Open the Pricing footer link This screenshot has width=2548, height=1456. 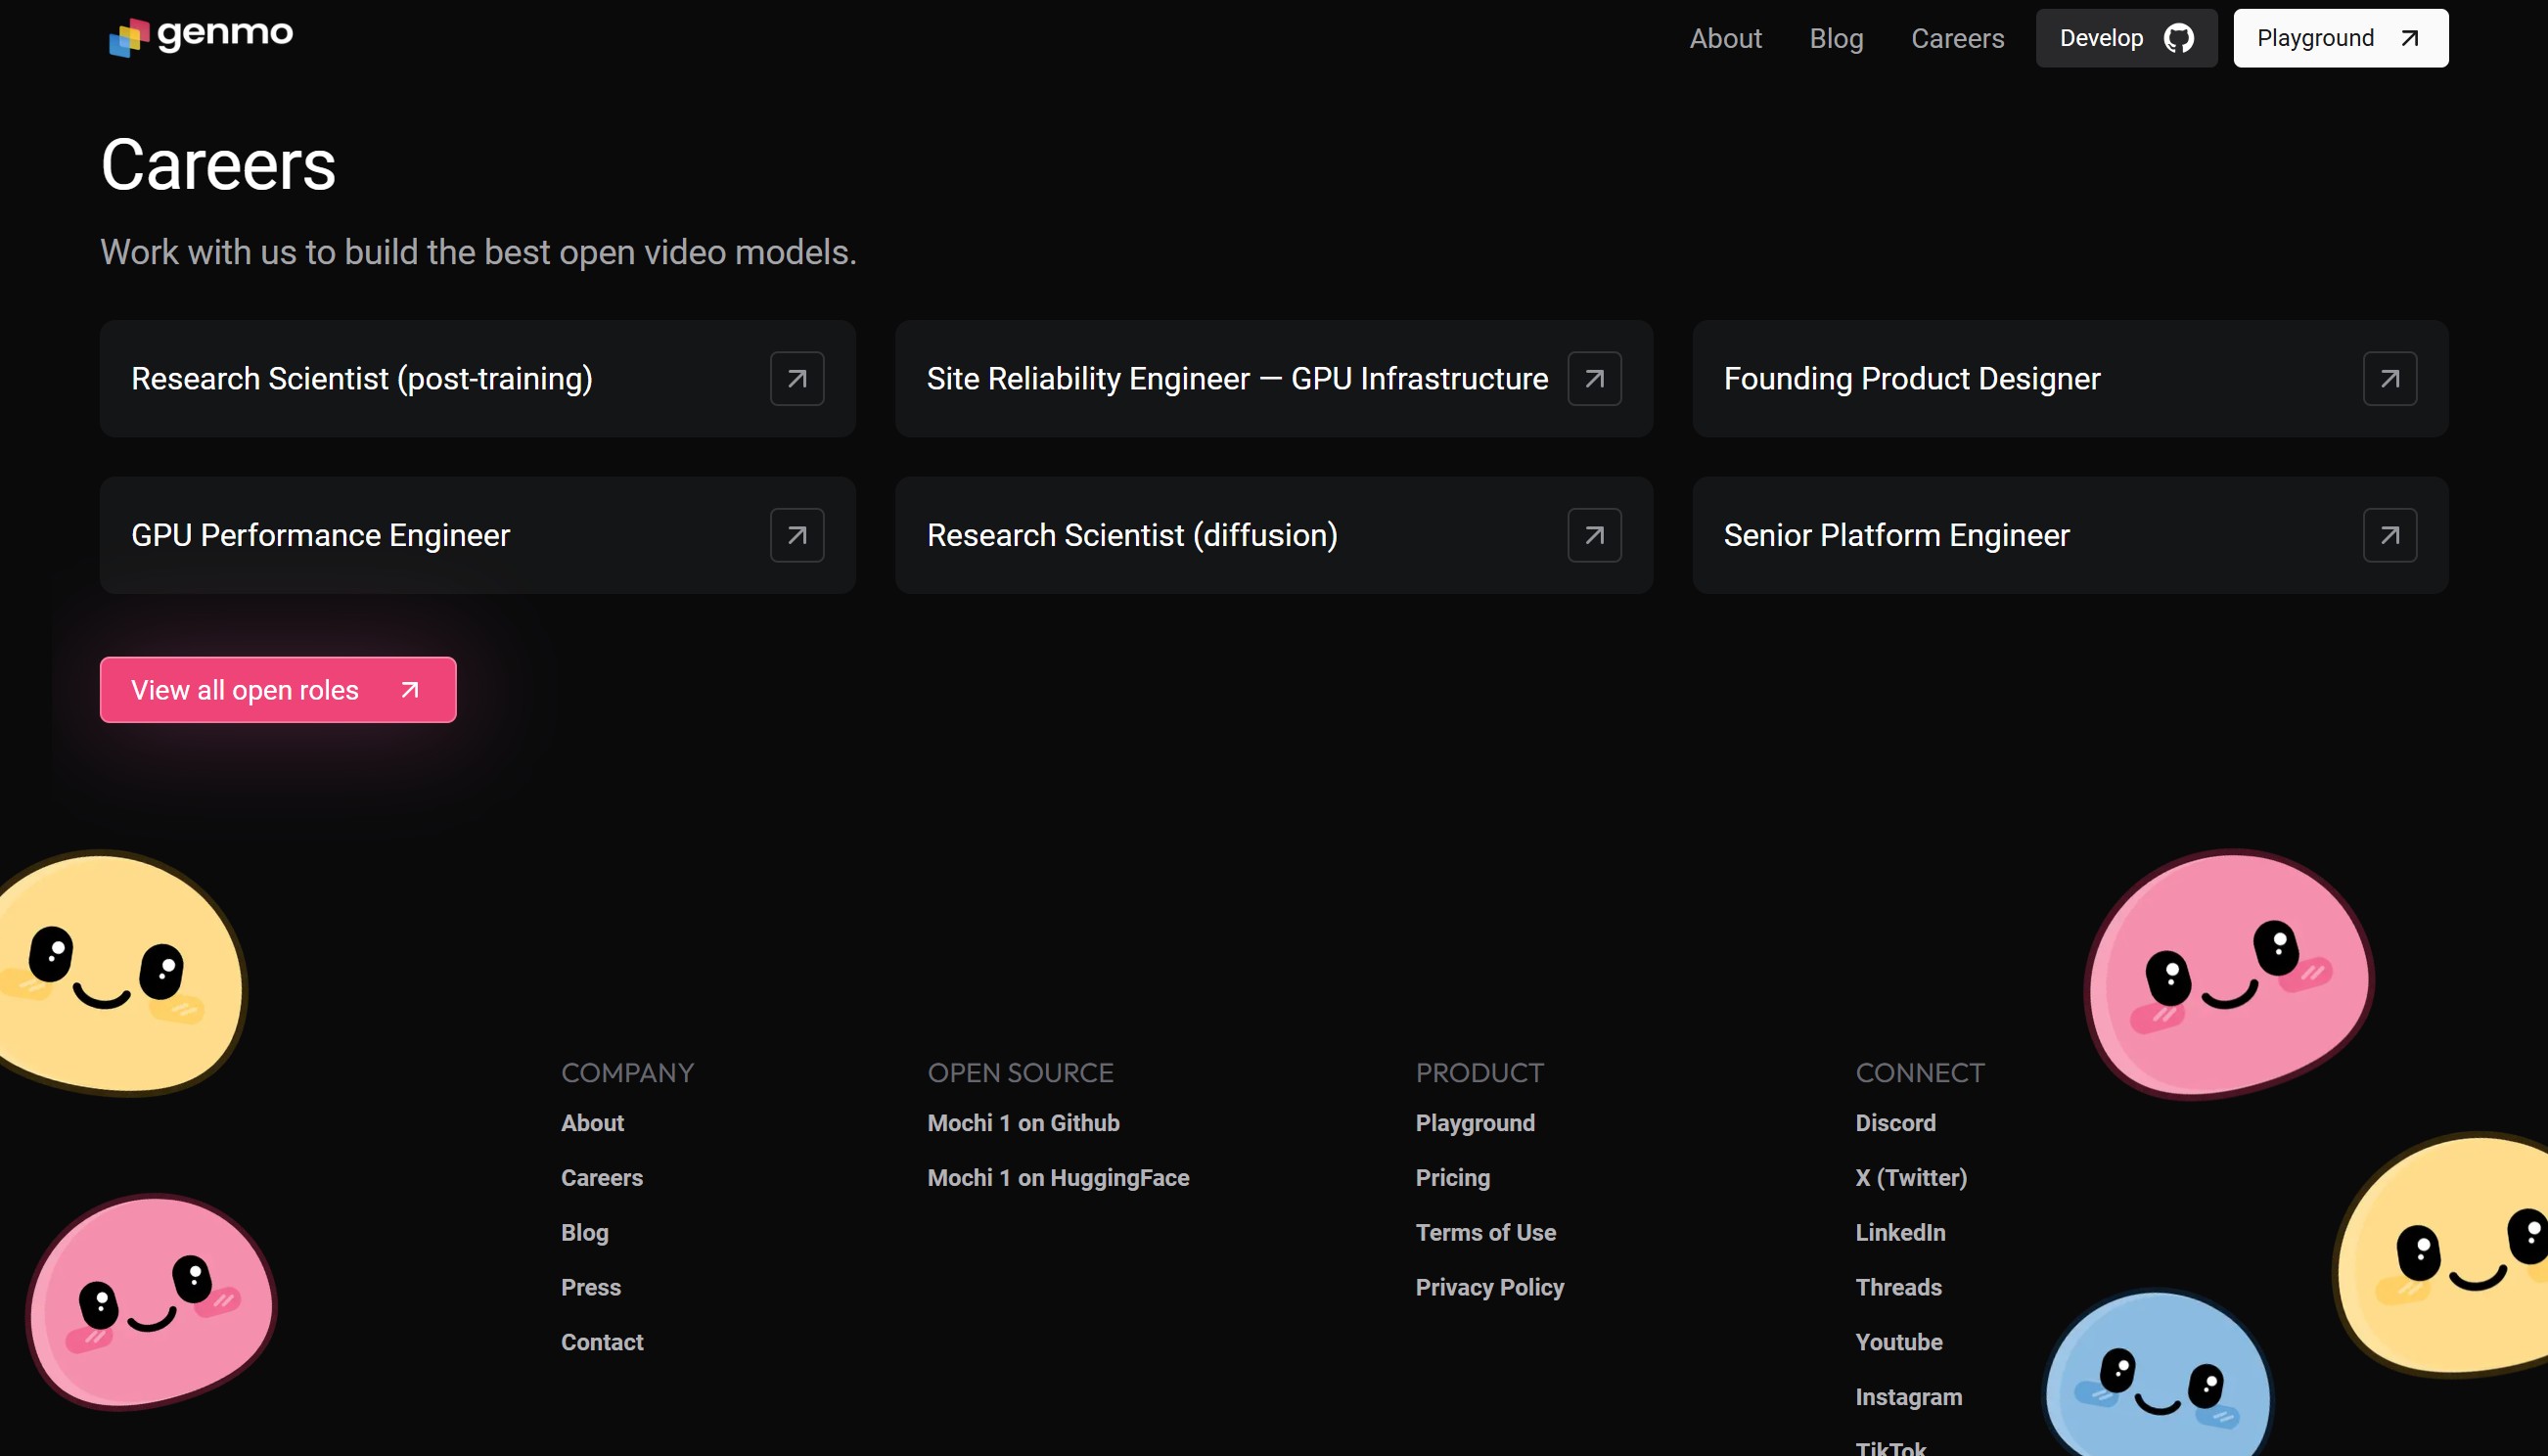[1452, 1177]
